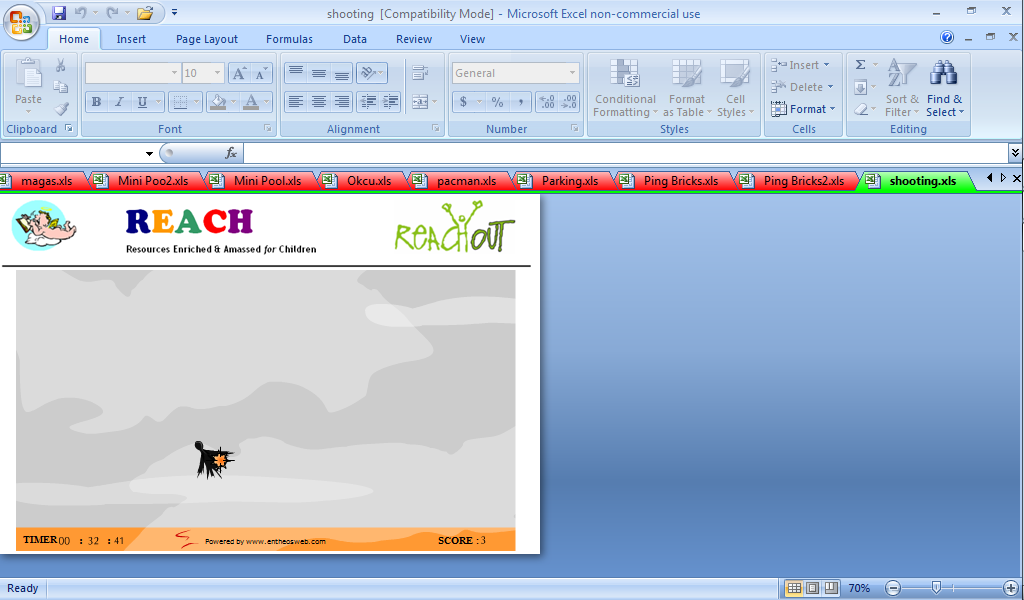Click the Excel Help question mark icon
The height and width of the screenshot is (600, 1024).
coord(947,38)
